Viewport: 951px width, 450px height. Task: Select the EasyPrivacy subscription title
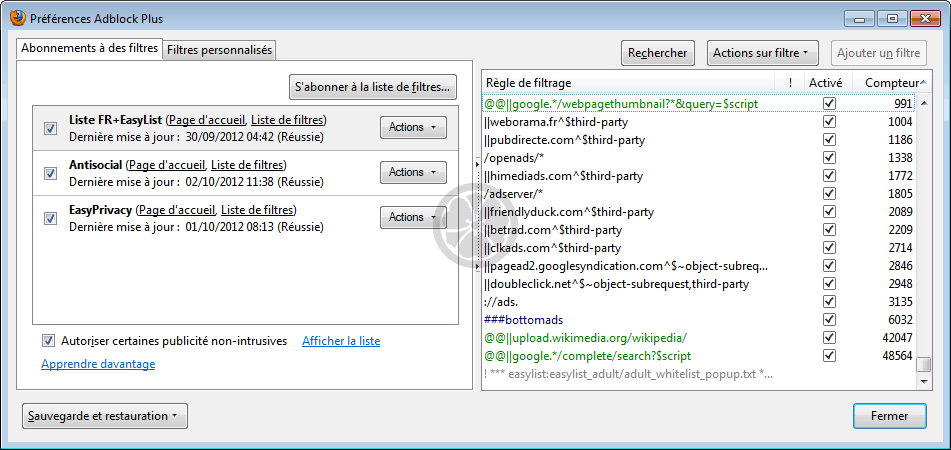coord(100,210)
